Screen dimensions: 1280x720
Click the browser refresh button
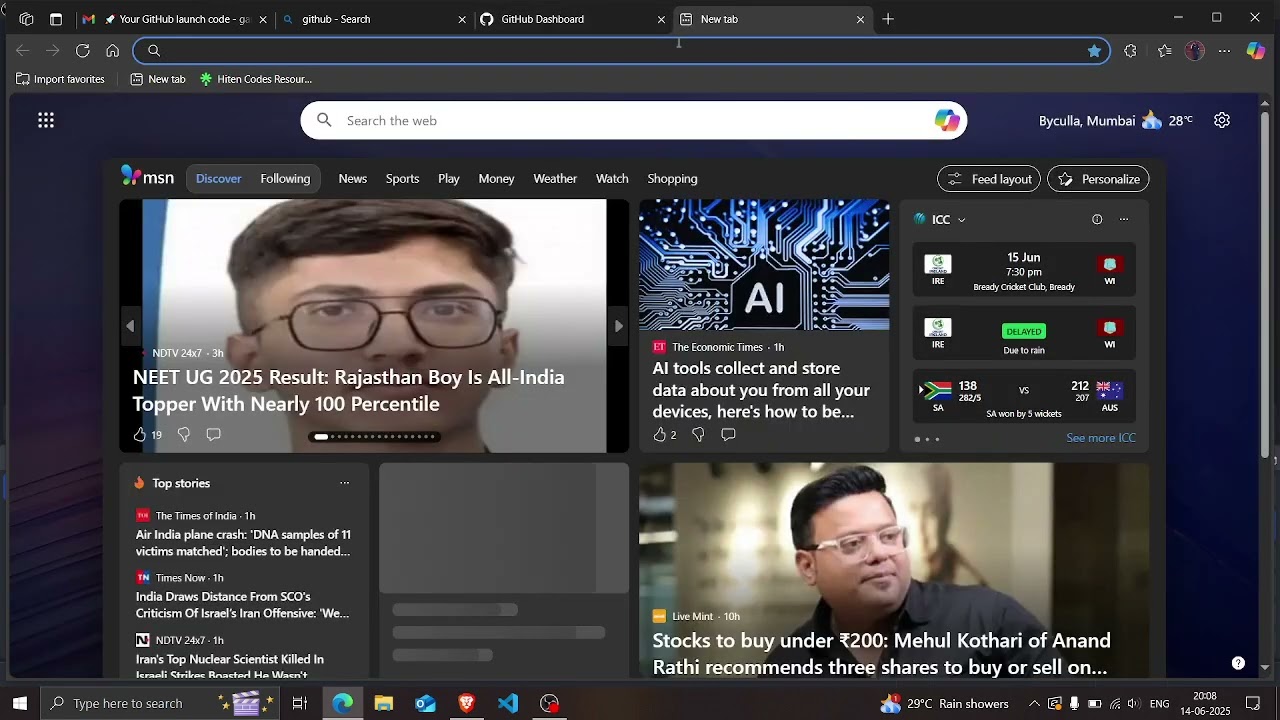pos(83,51)
